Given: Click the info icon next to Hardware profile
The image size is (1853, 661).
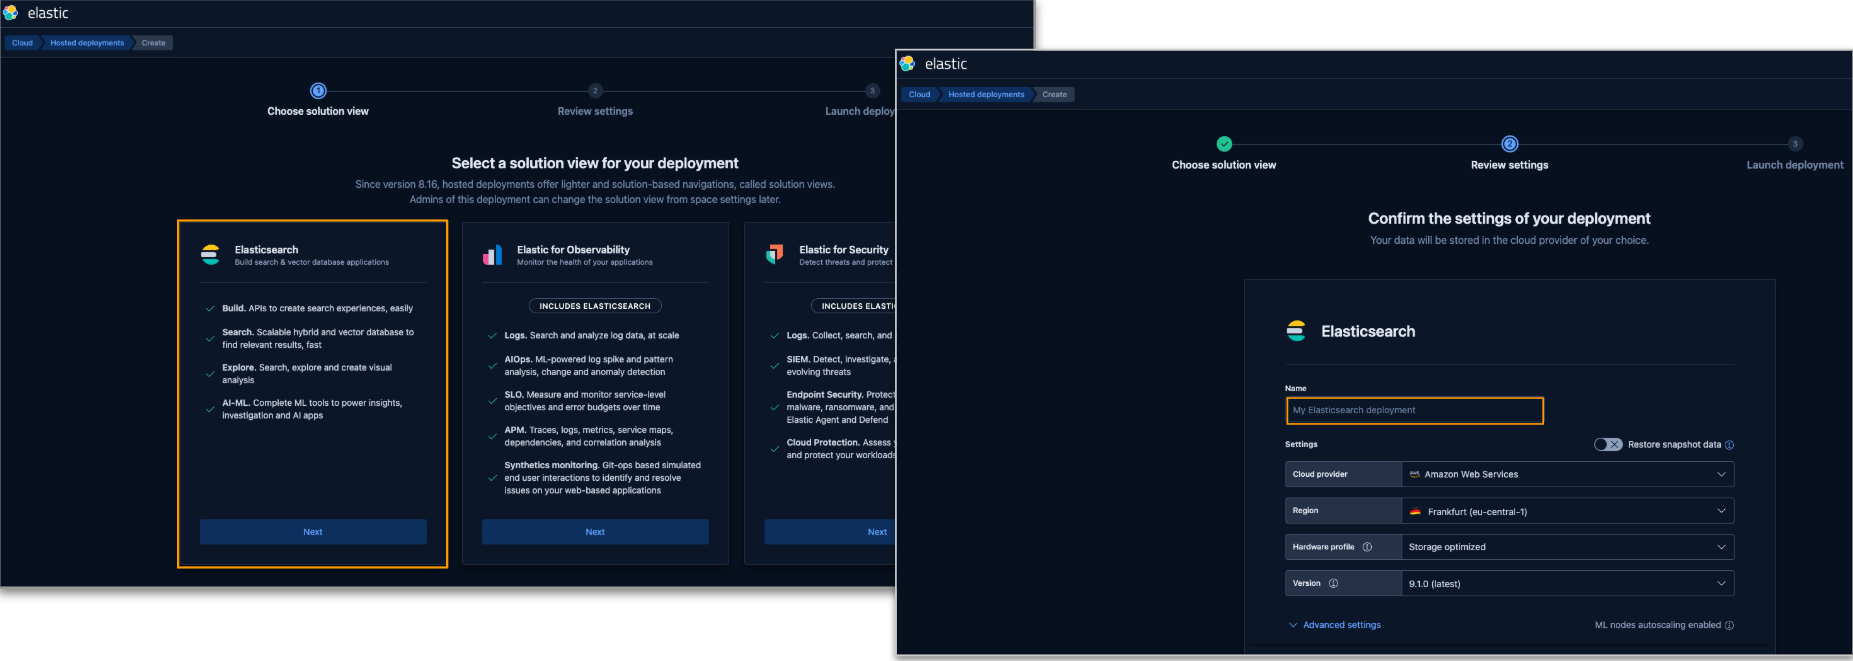Looking at the screenshot, I should (1367, 547).
